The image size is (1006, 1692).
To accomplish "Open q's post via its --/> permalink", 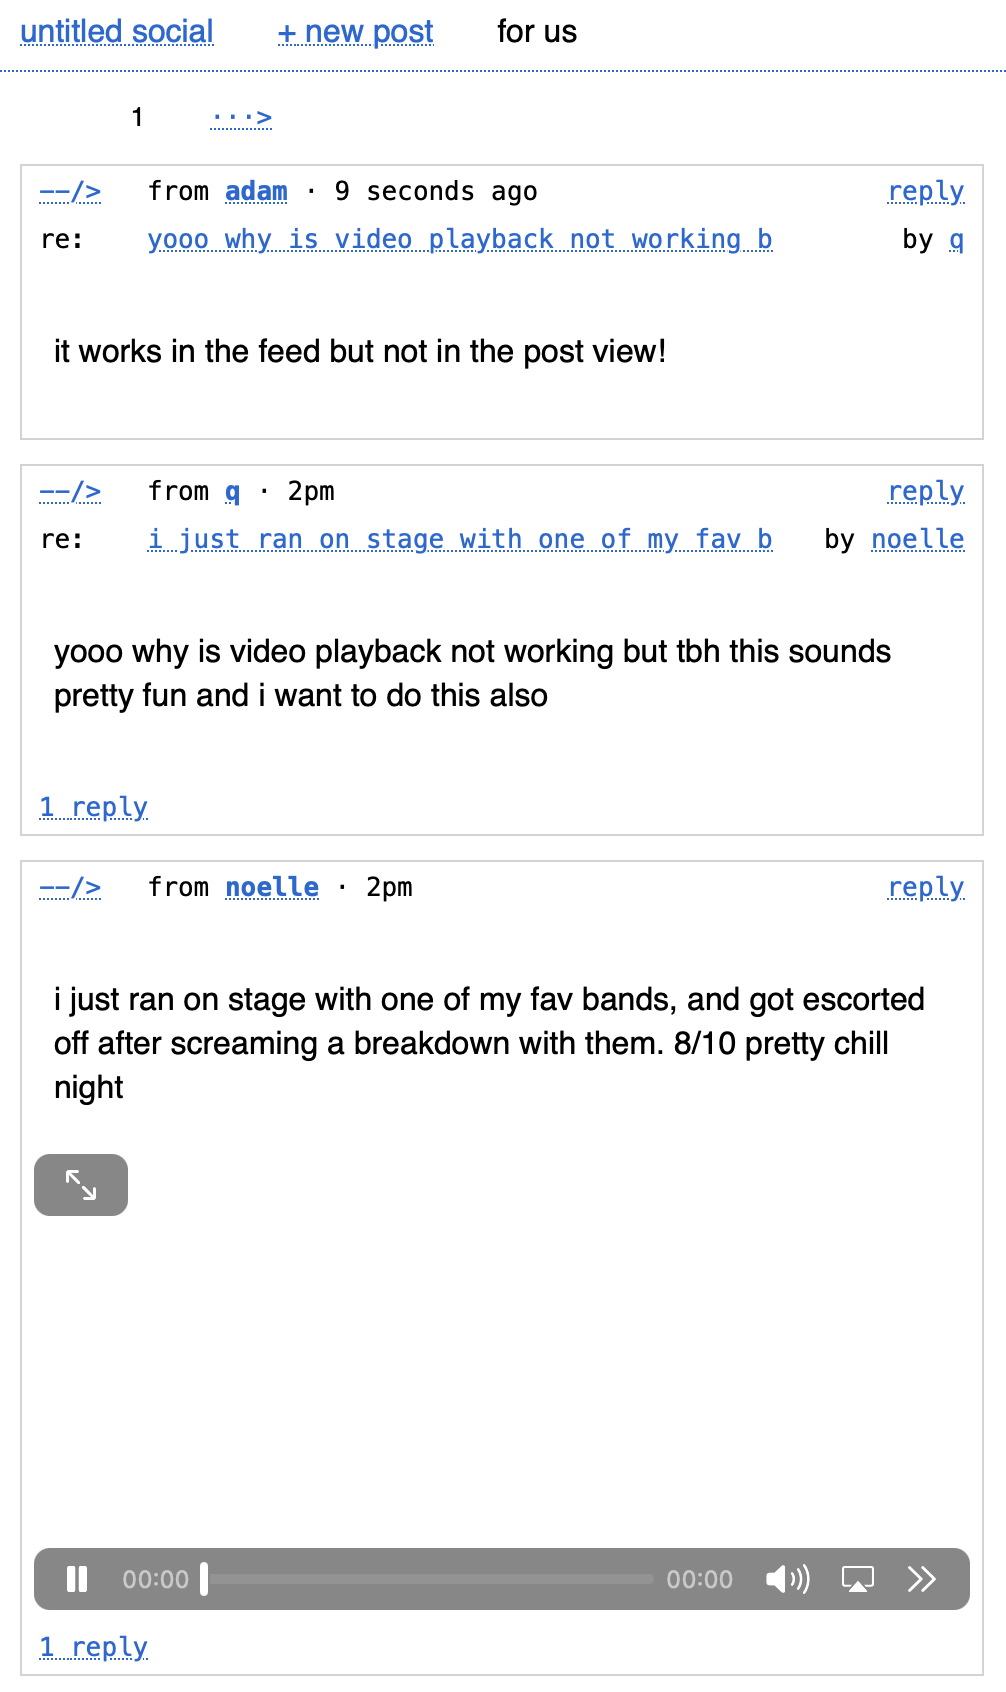I will click(70, 491).
